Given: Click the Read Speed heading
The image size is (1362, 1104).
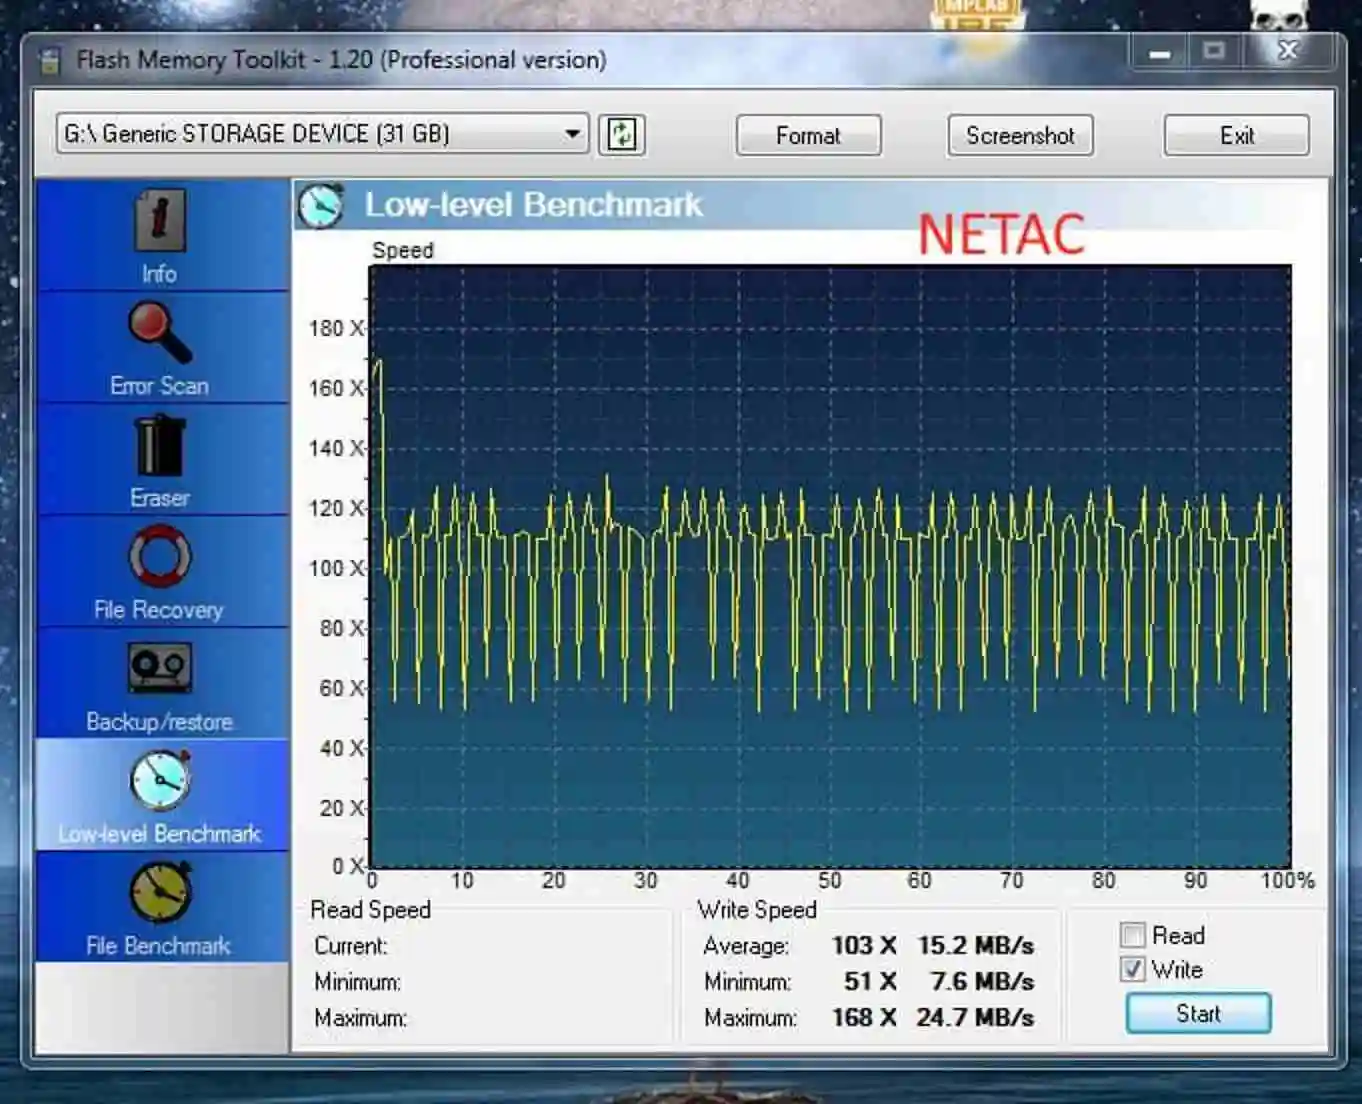Looking at the screenshot, I should pyautogui.click(x=370, y=909).
